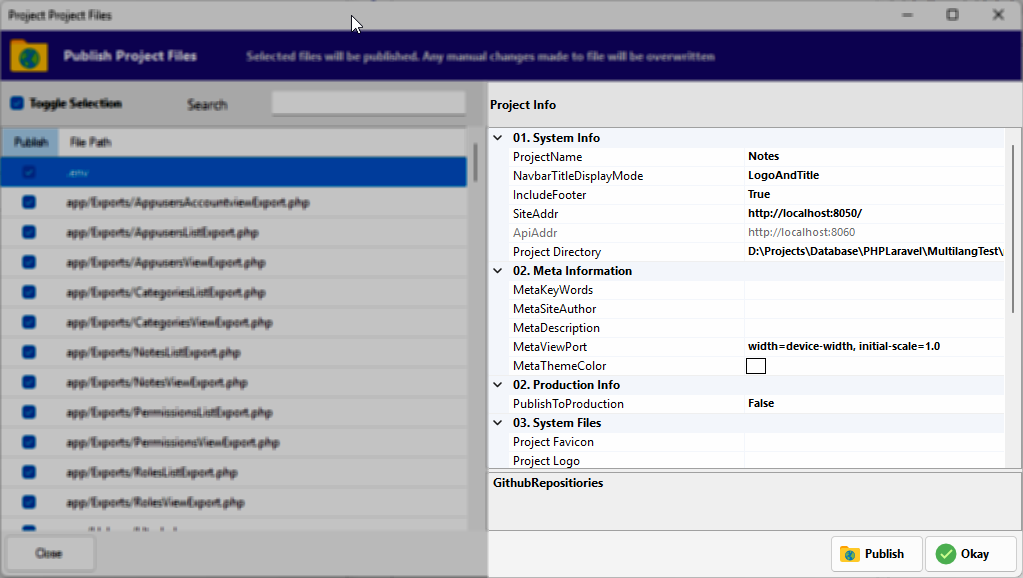Viewport: 1023px width, 578px height.
Task: Click the green checkmark Okay button
Action: point(971,554)
